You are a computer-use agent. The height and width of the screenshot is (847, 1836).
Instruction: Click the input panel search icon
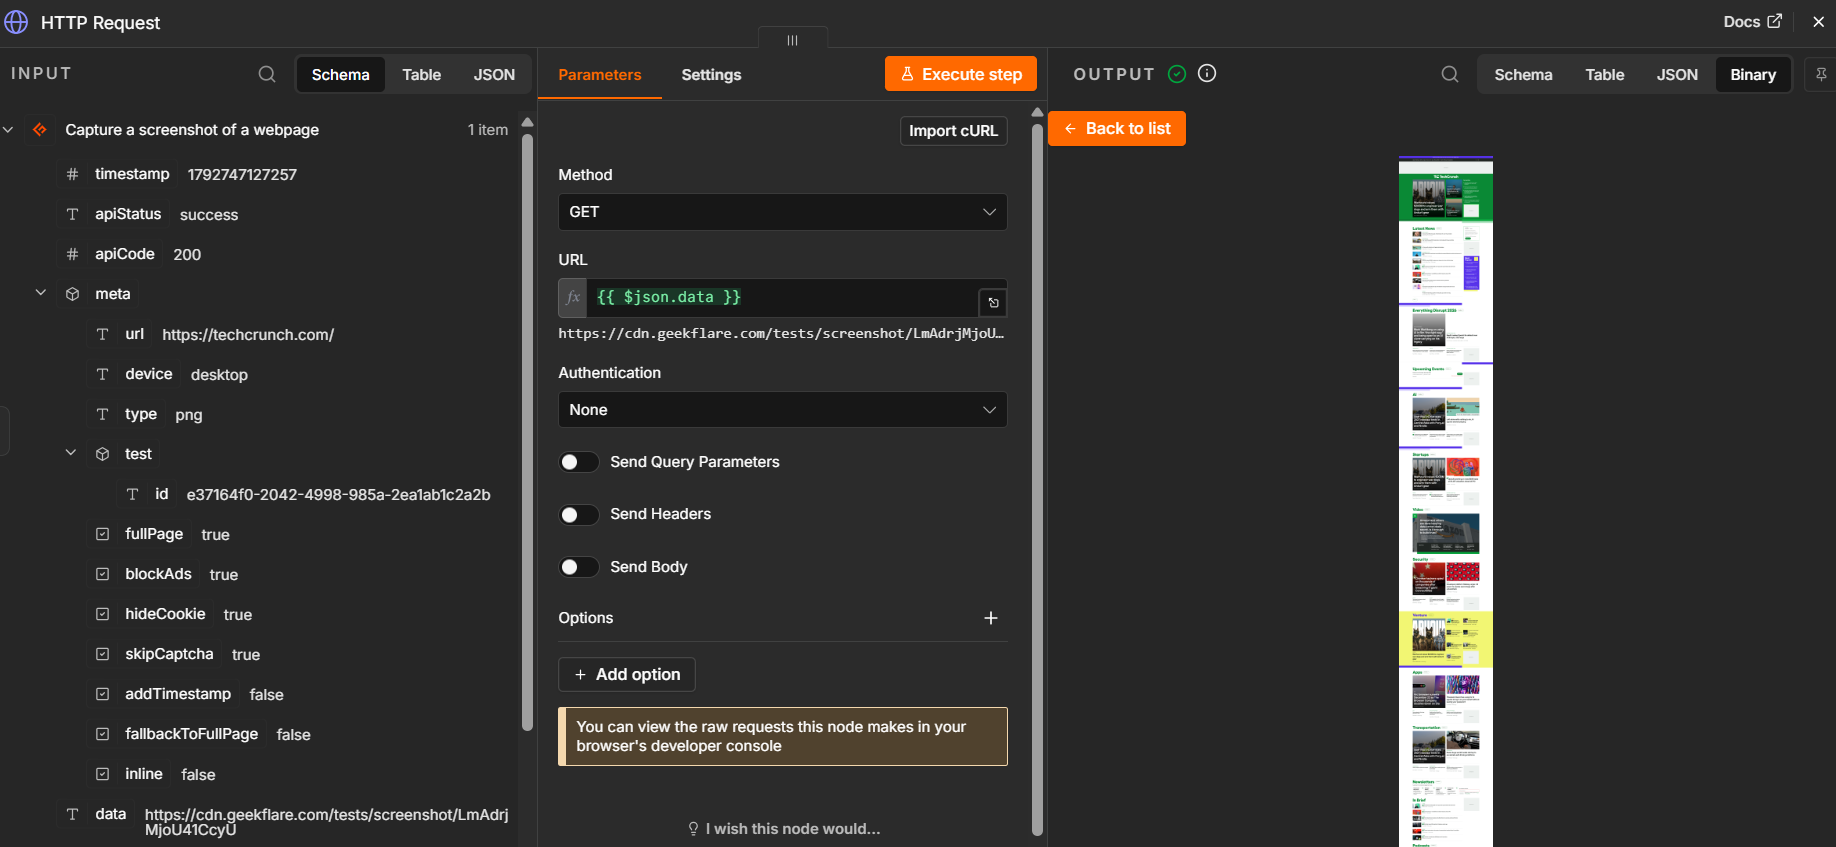(x=267, y=74)
